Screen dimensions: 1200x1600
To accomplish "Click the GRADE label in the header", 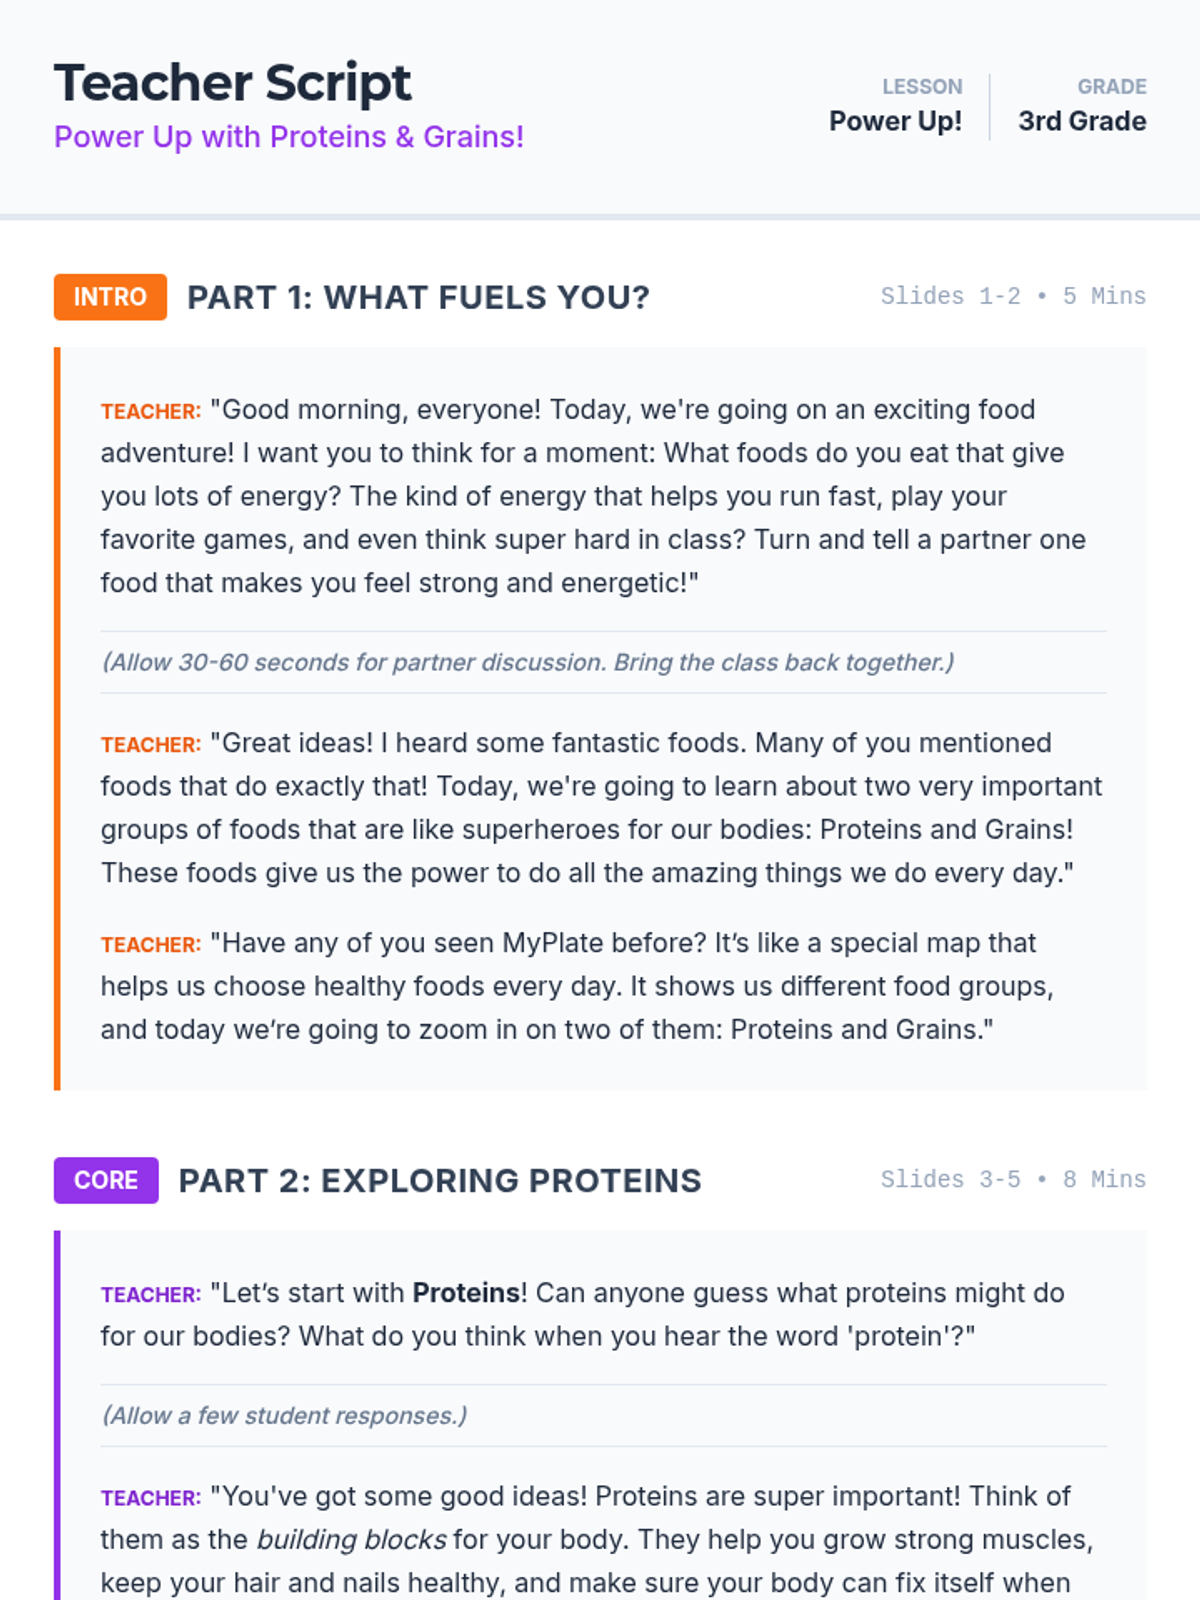I will click(1112, 87).
